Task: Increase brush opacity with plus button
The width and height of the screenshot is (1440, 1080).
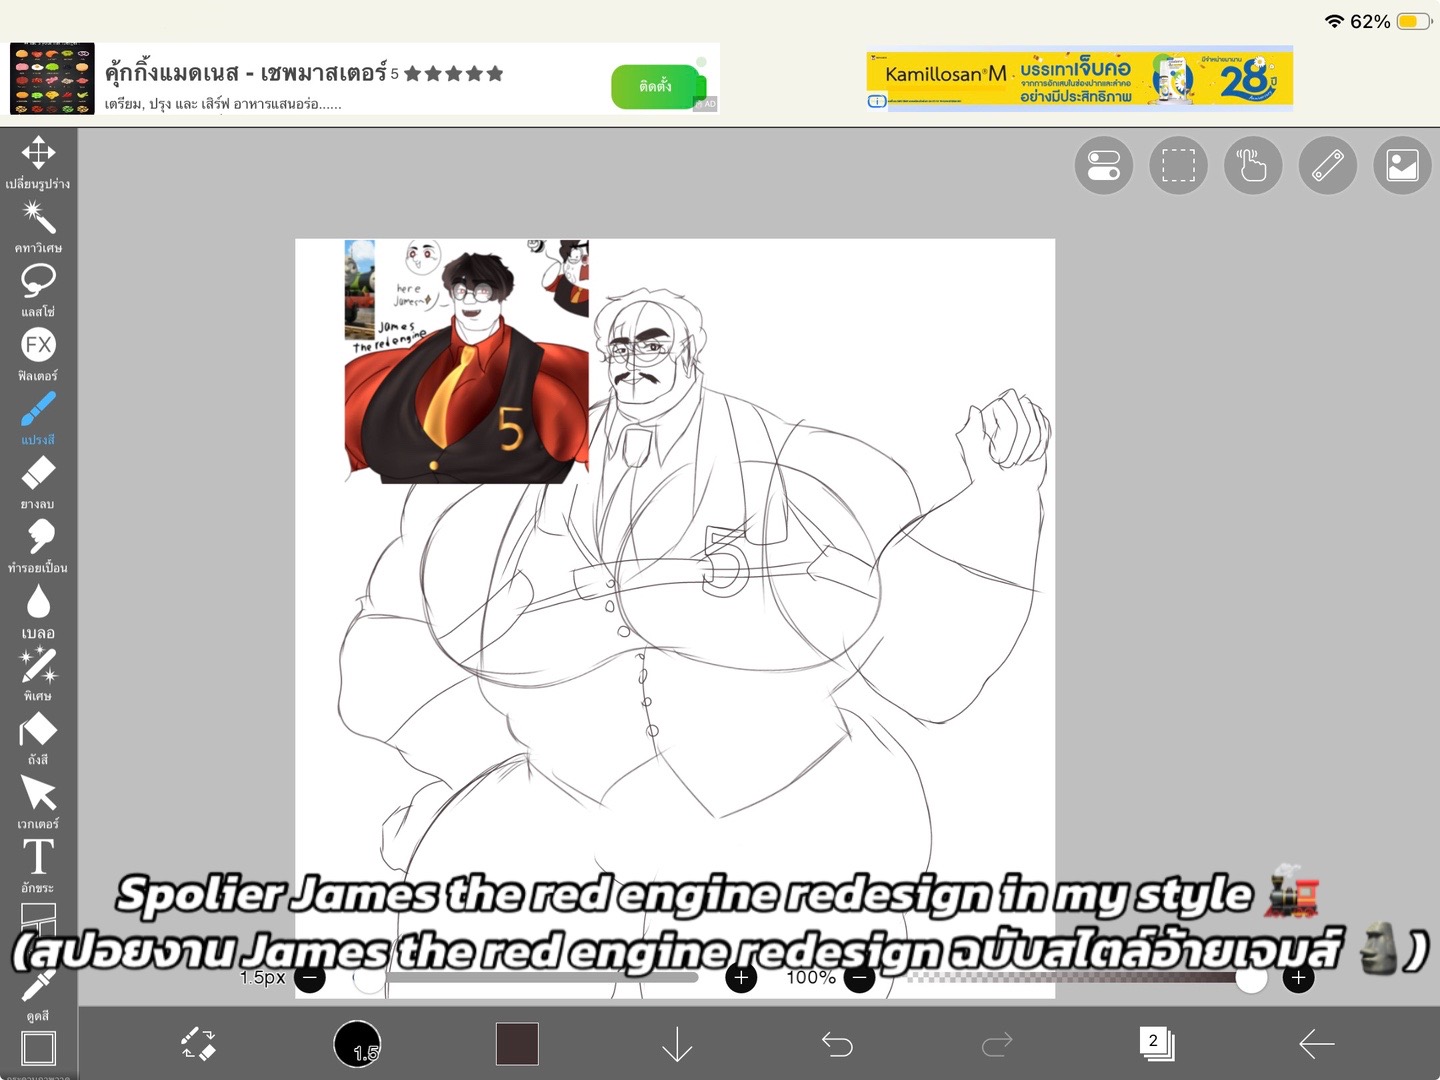Action: pyautogui.click(x=1298, y=978)
